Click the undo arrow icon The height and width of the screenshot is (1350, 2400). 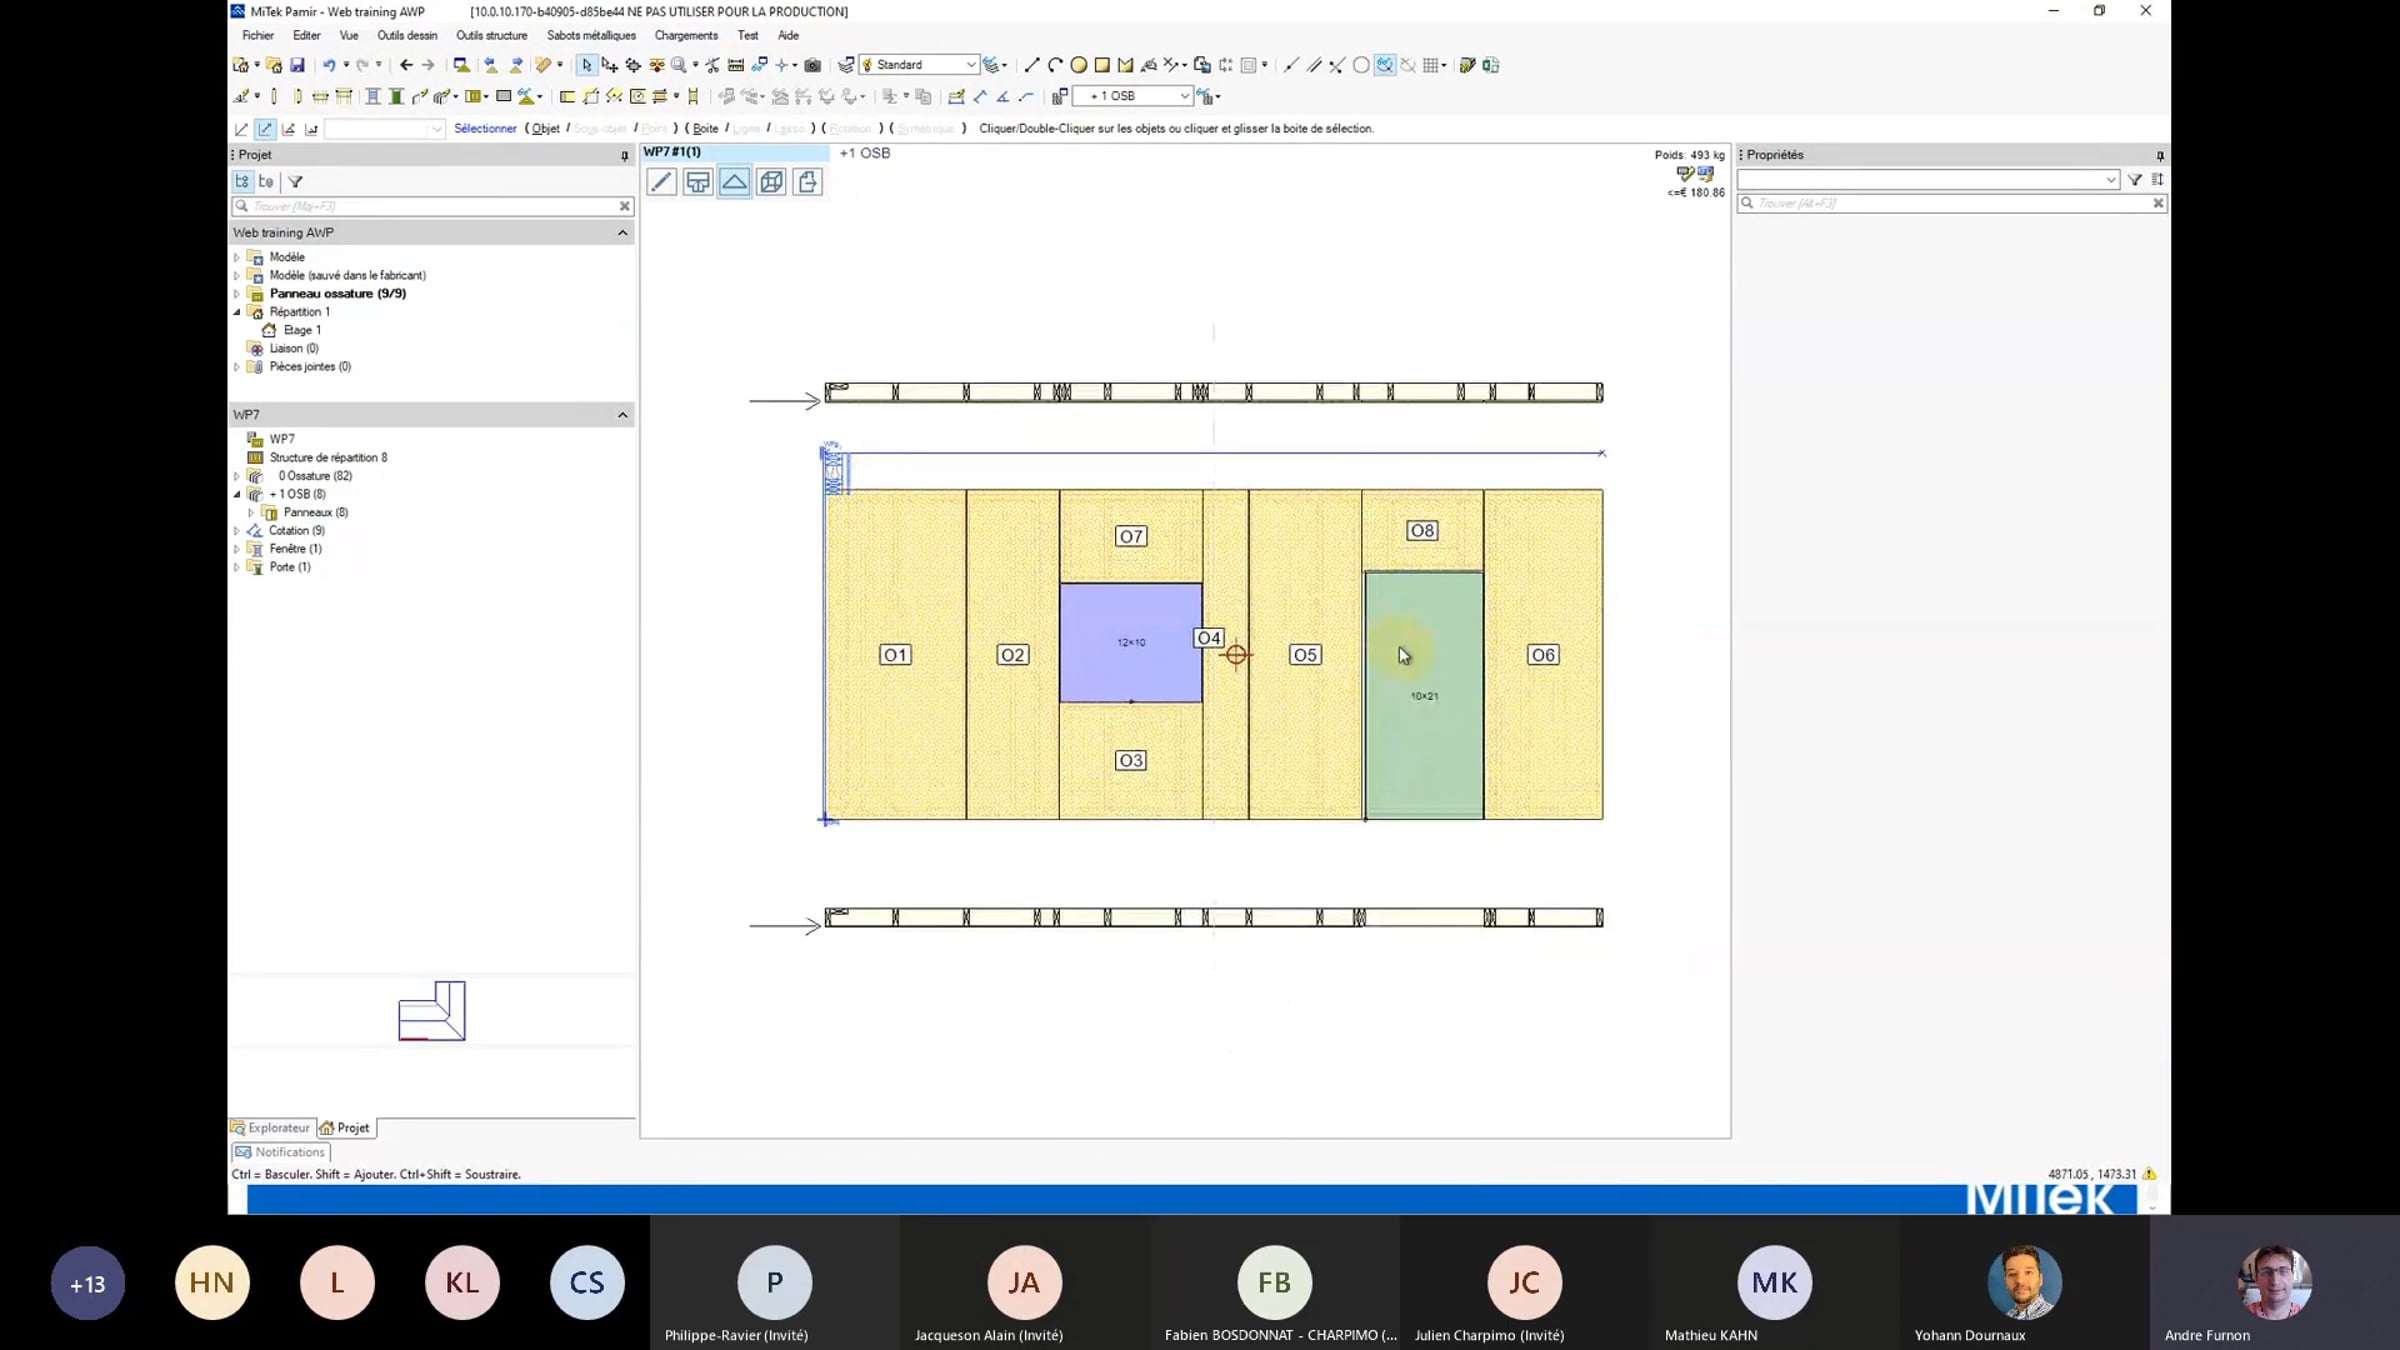click(x=328, y=65)
